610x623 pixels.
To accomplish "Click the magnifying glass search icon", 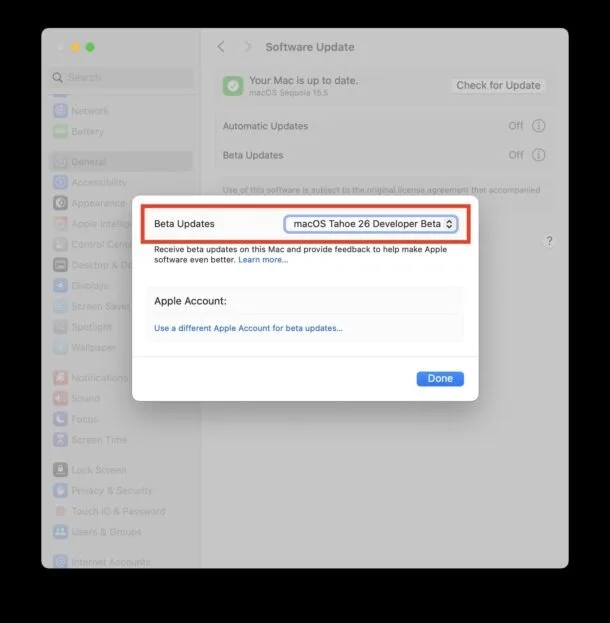I will pos(58,77).
